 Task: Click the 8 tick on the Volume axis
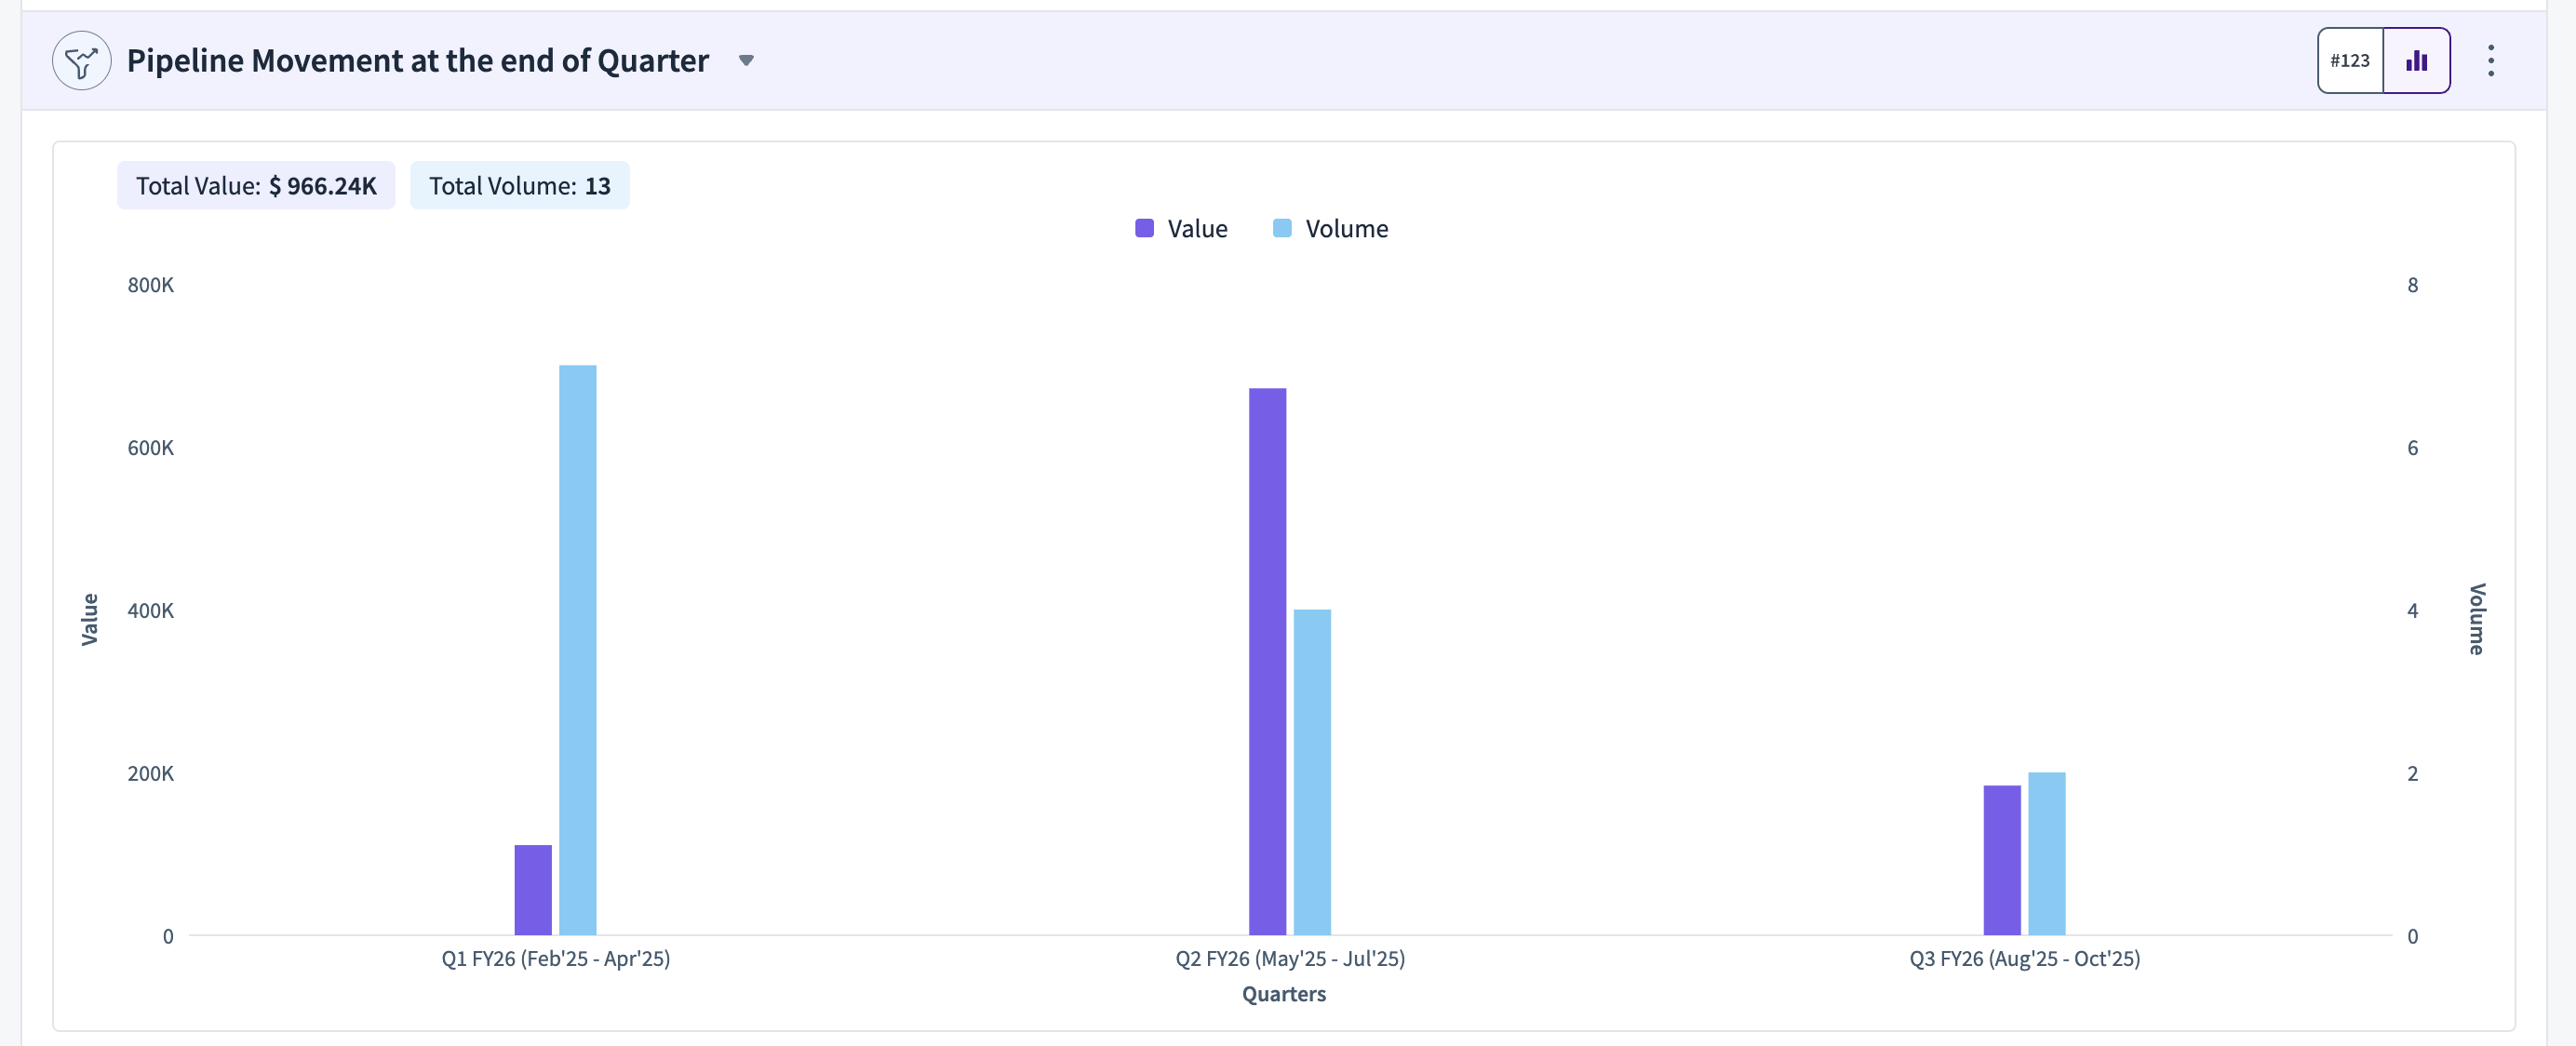pyautogui.click(x=2413, y=285)
